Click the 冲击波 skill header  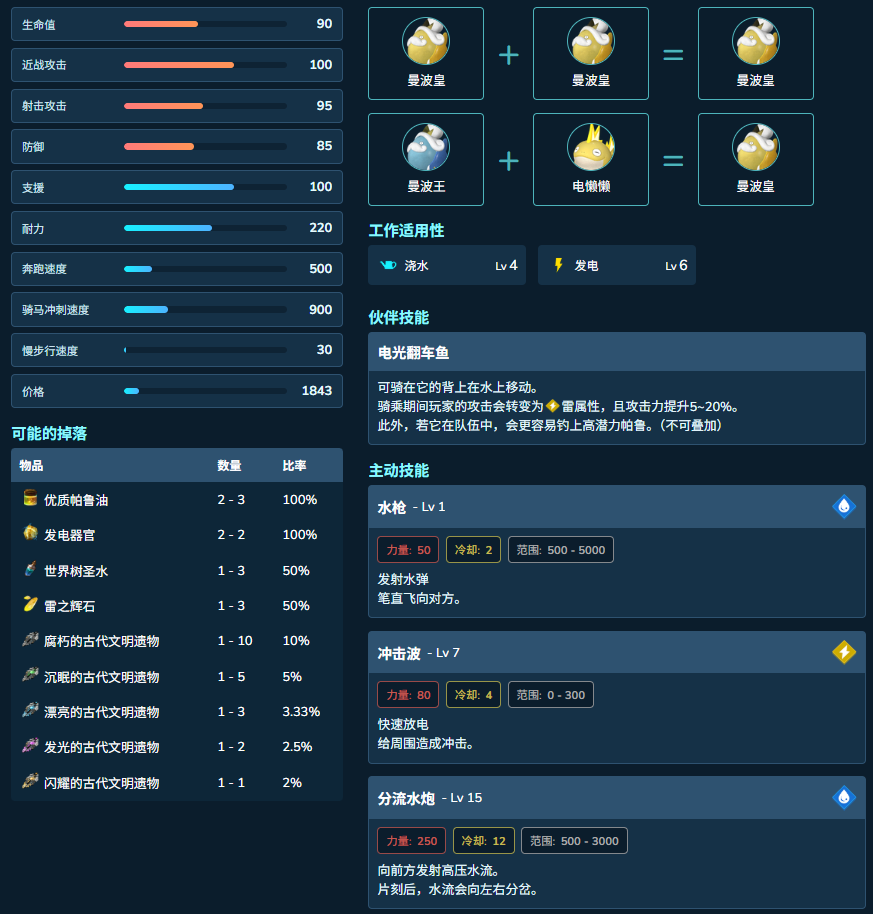(x=617, y=652)
